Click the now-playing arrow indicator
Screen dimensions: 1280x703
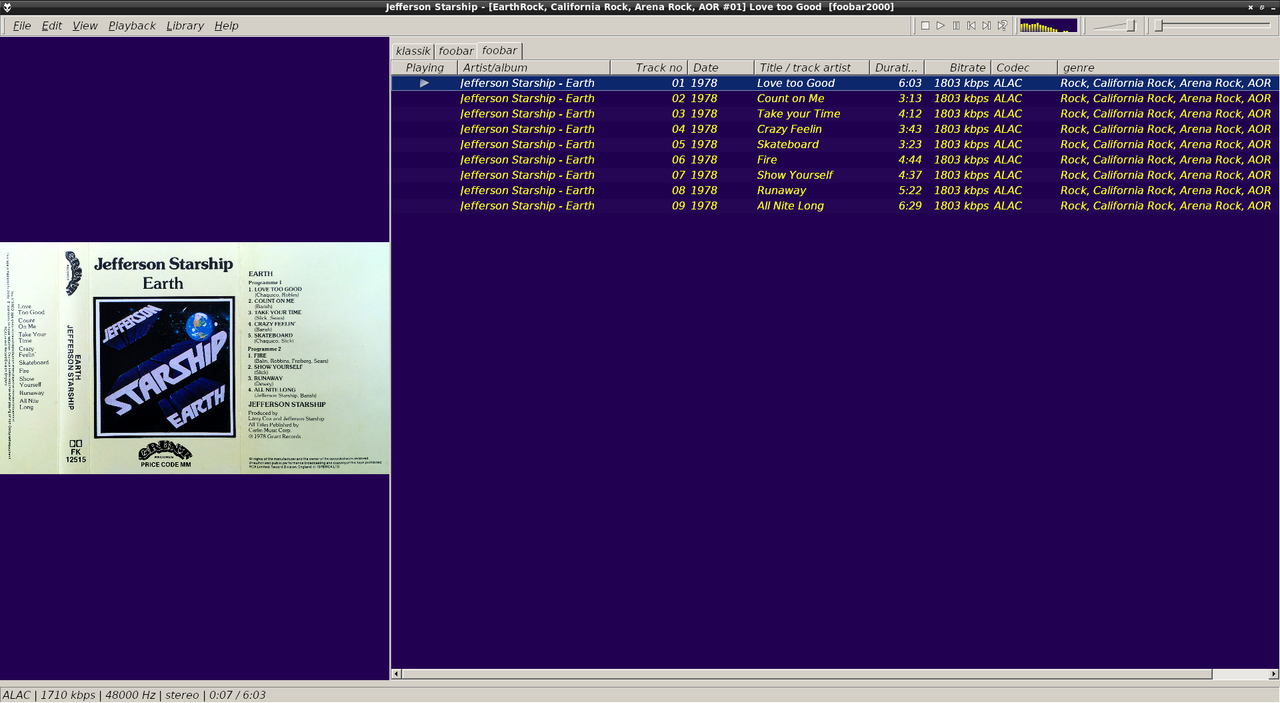424,83
